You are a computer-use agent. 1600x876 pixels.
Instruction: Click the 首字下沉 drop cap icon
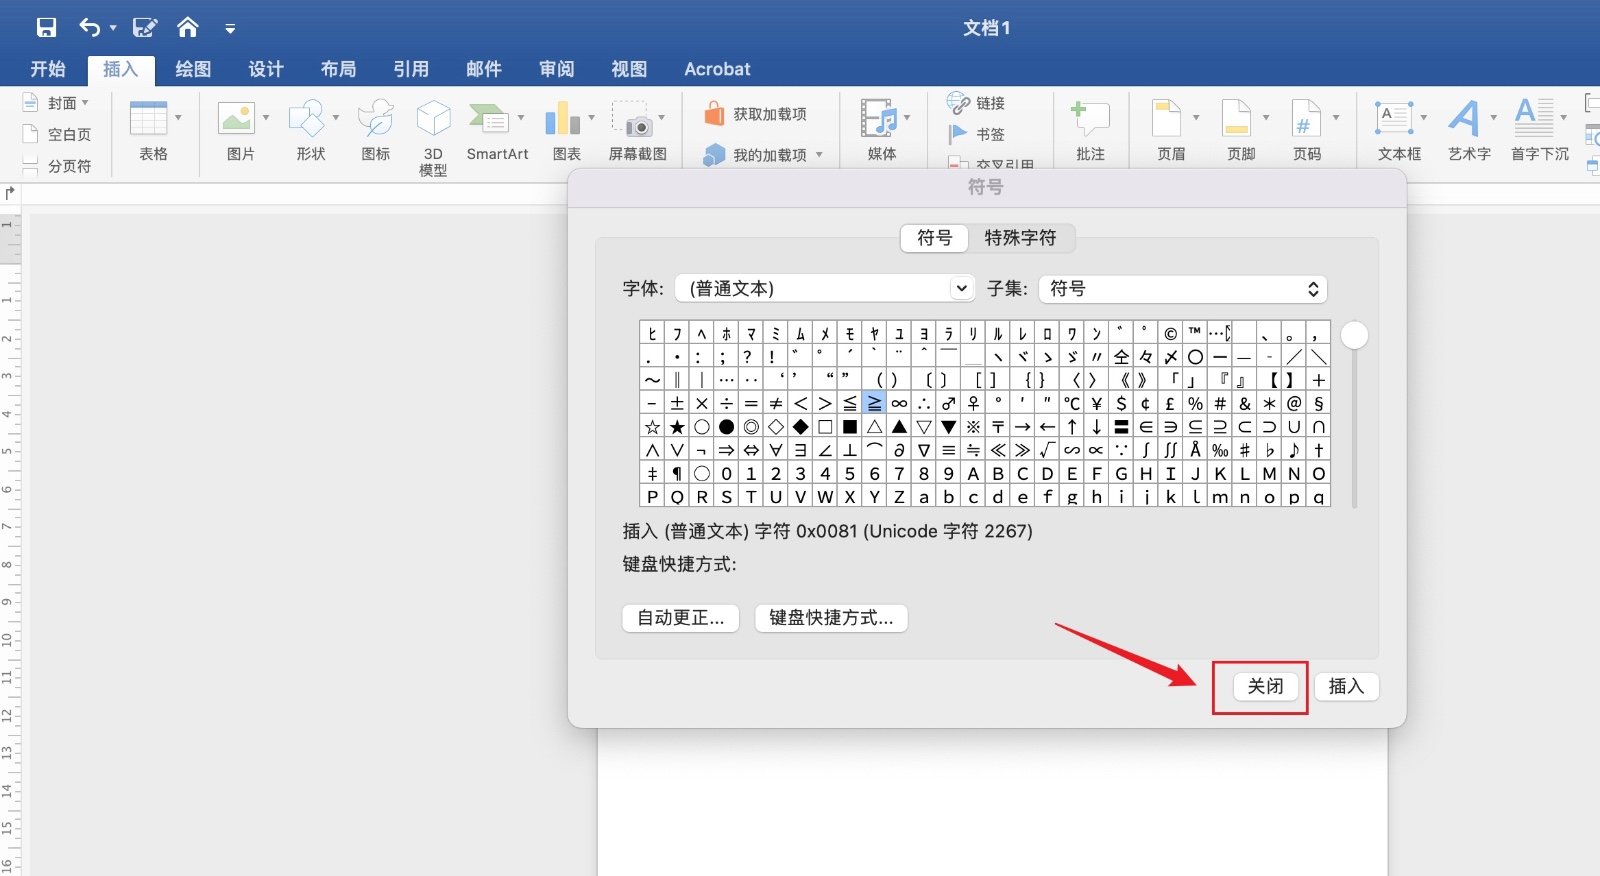click(1534, 118)
